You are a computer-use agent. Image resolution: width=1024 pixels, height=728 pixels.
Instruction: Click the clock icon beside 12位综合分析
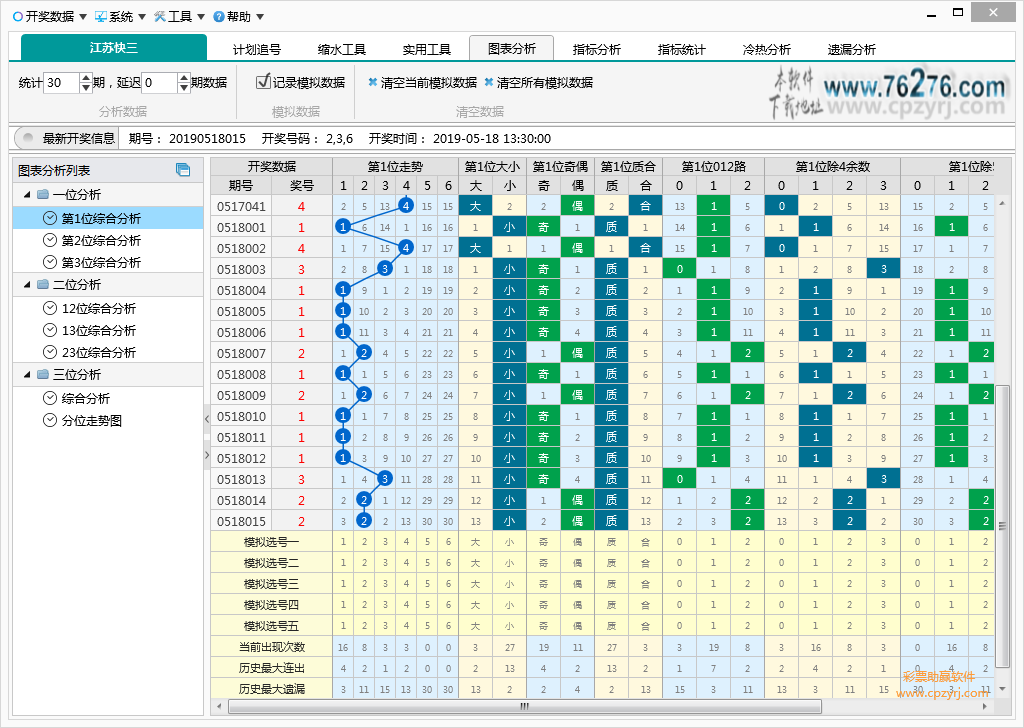(x=50, y=308)
